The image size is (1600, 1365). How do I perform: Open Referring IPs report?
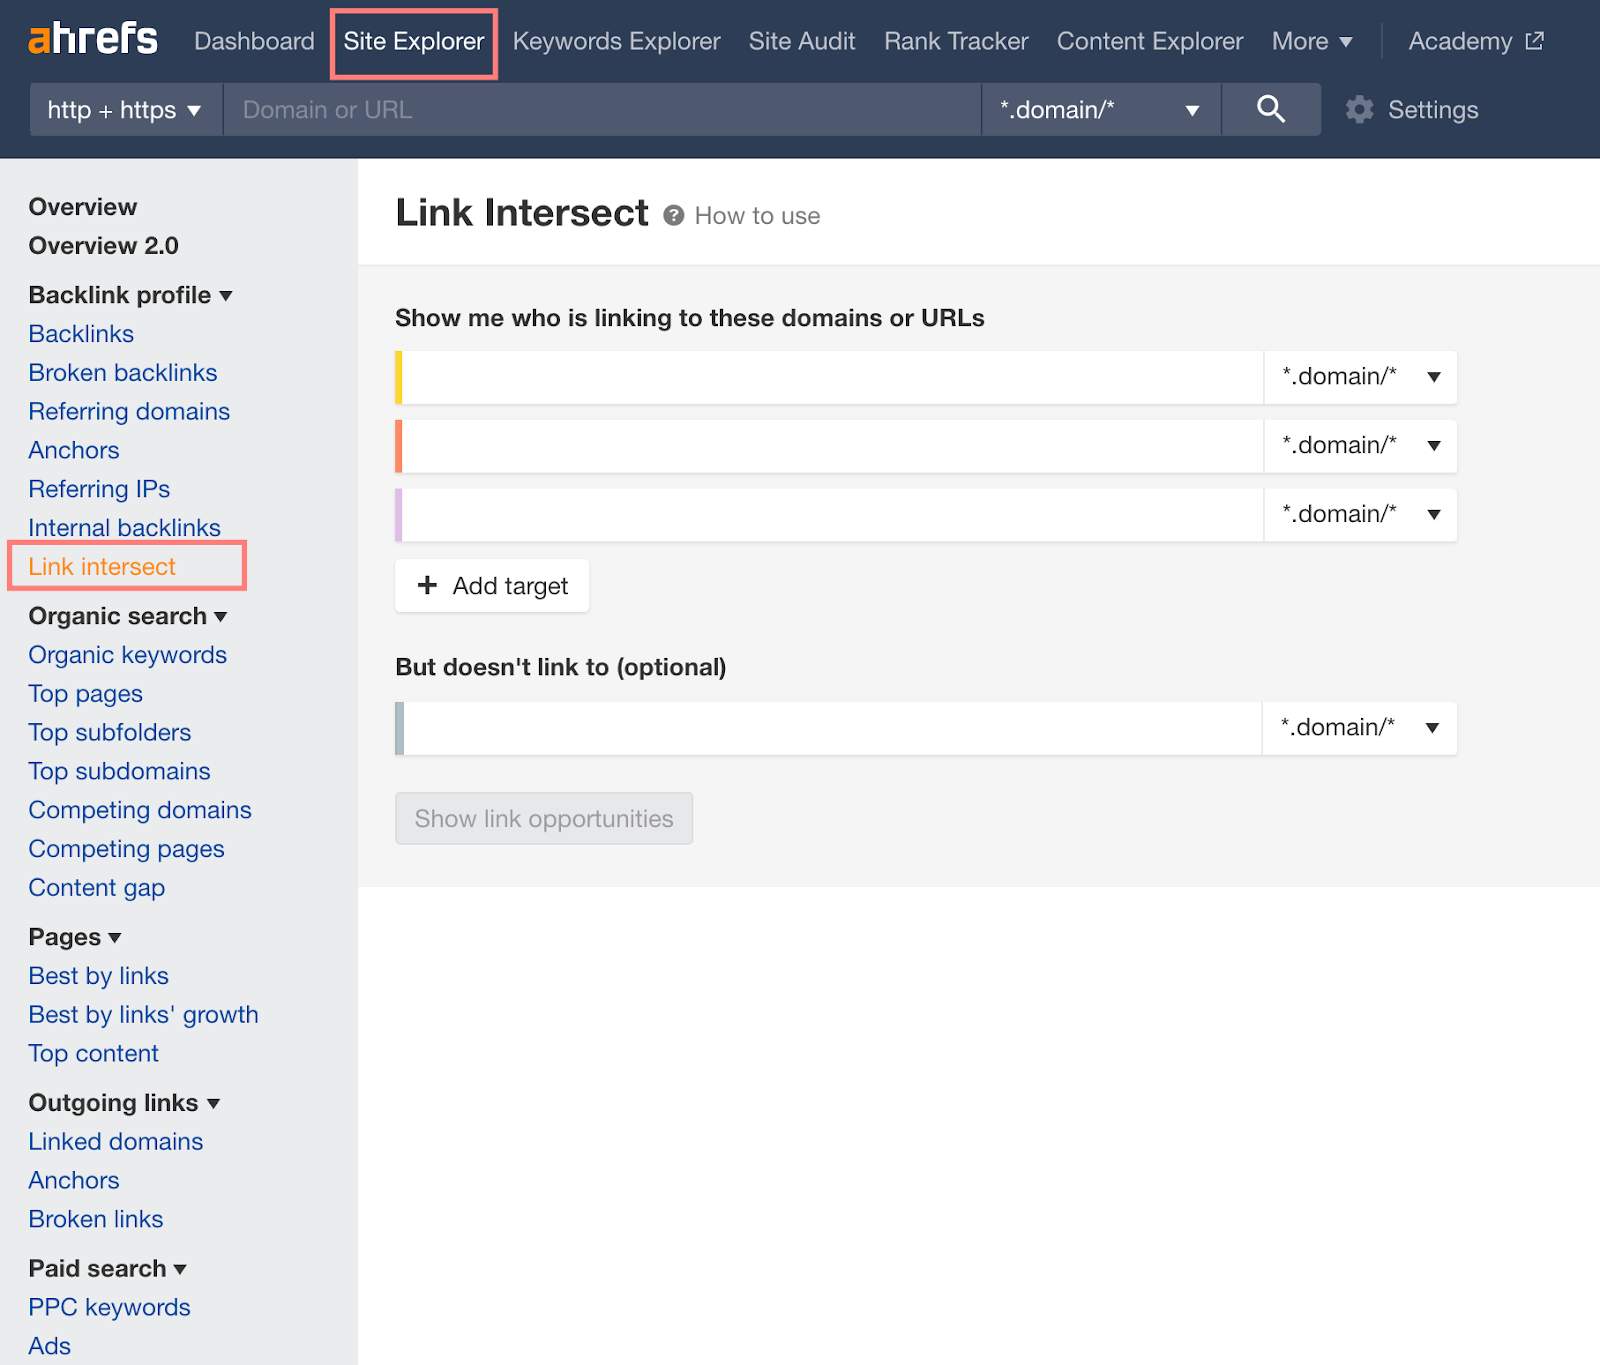(x=99, y=490)
